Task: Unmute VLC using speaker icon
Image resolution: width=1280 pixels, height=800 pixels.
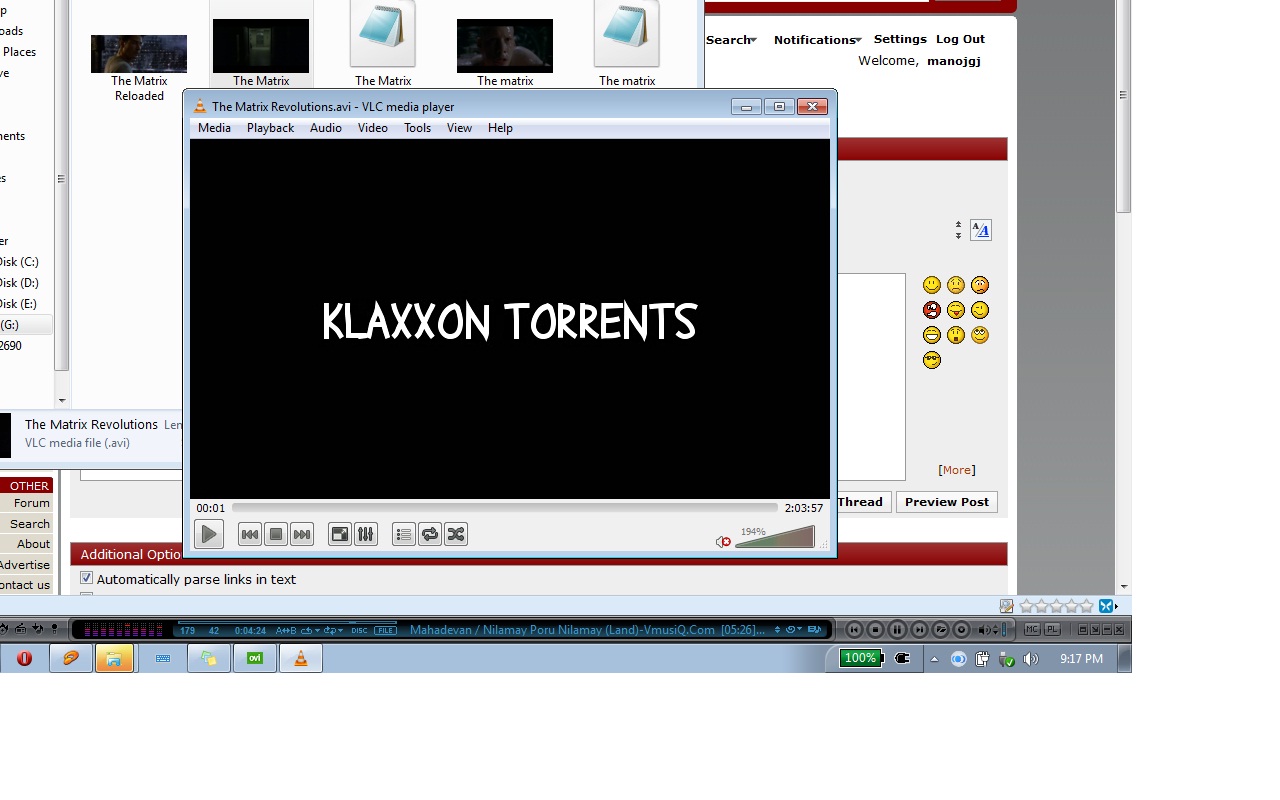Action: pos(723,542)
